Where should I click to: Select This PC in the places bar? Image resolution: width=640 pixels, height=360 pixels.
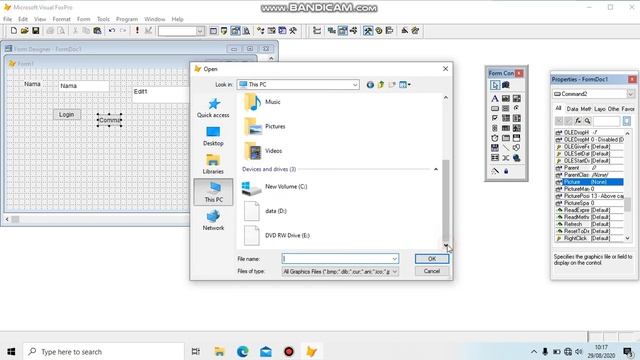coord(213,192)
